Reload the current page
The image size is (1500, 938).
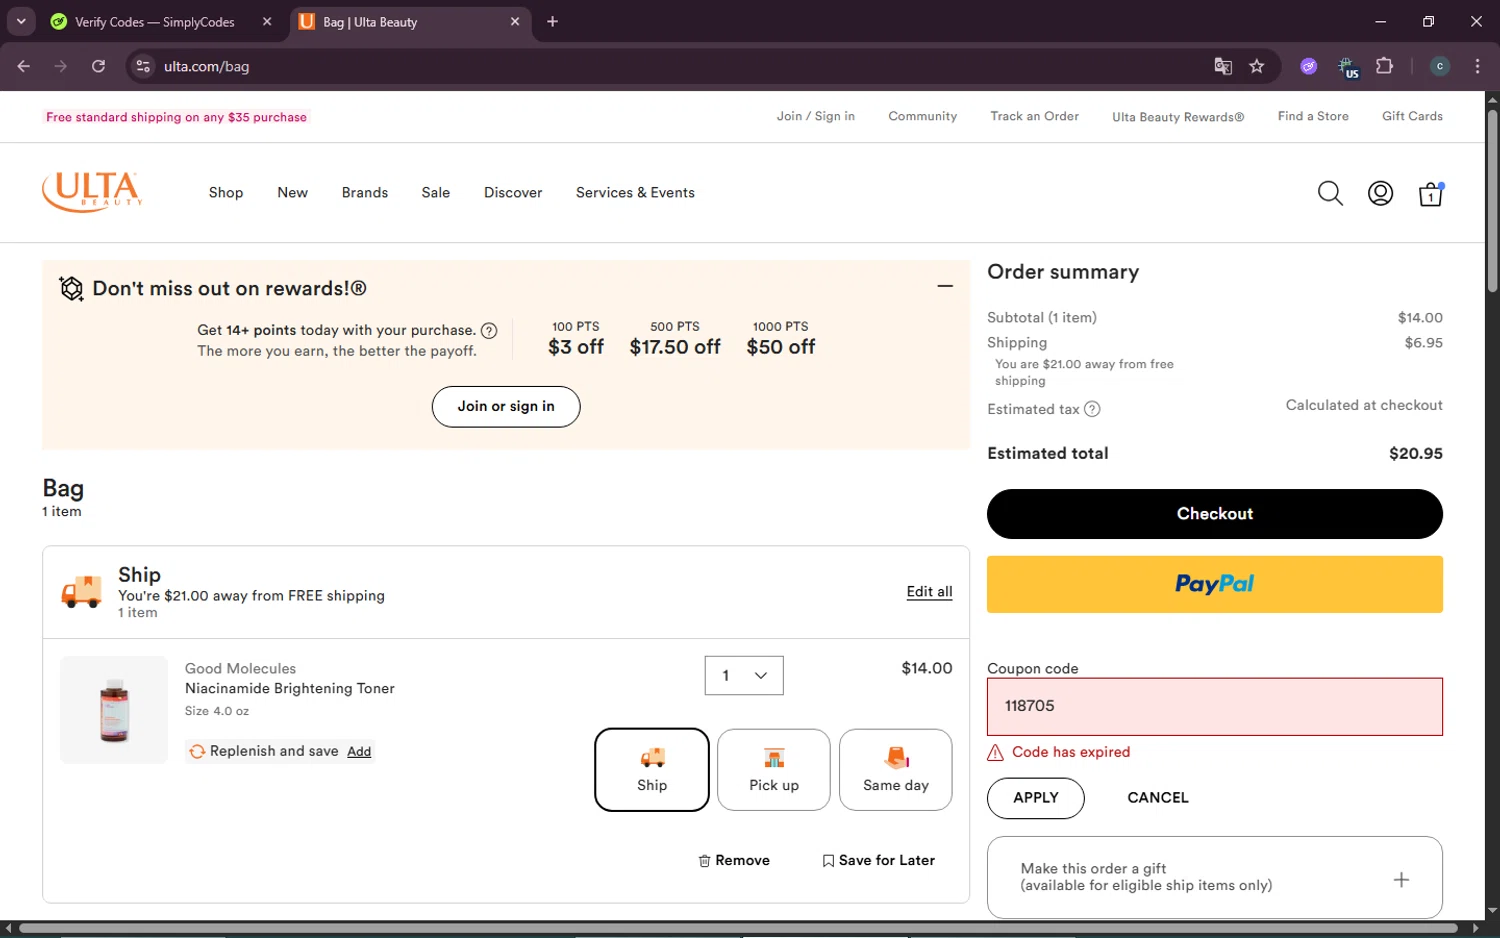[x=98, y=66]
